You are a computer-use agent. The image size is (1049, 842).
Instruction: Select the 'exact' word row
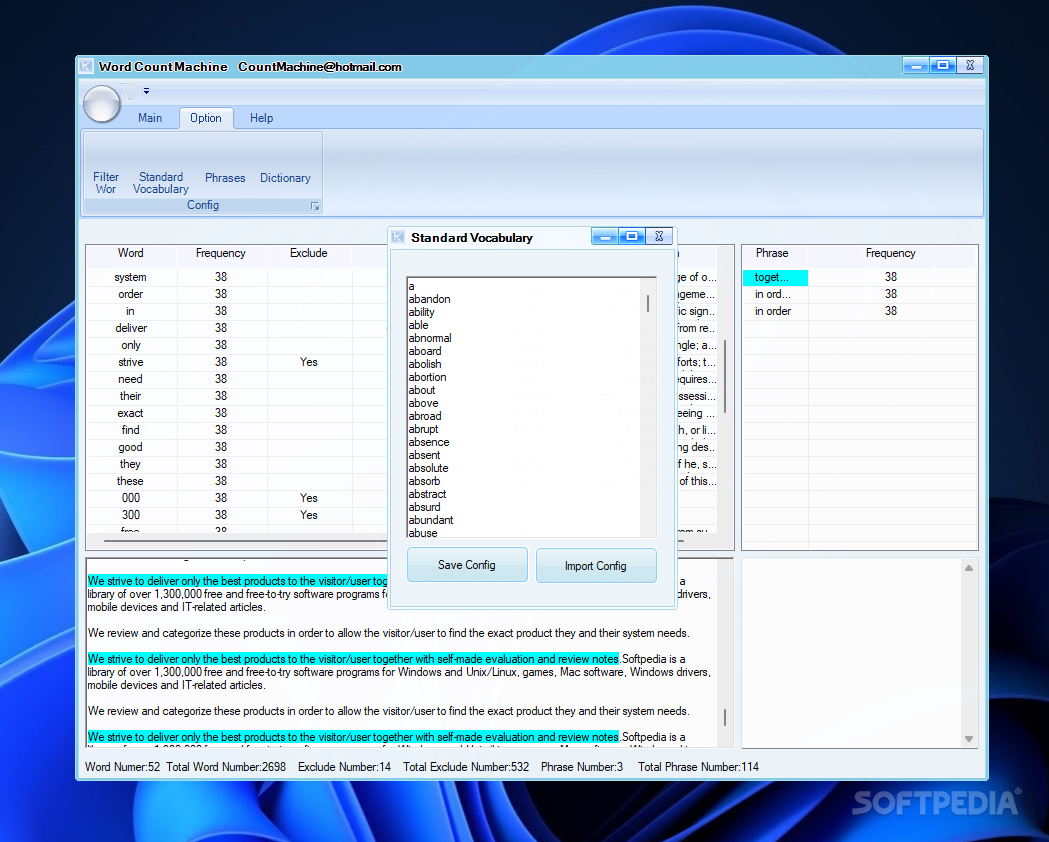pyautogui.click(x=130, y=413)
